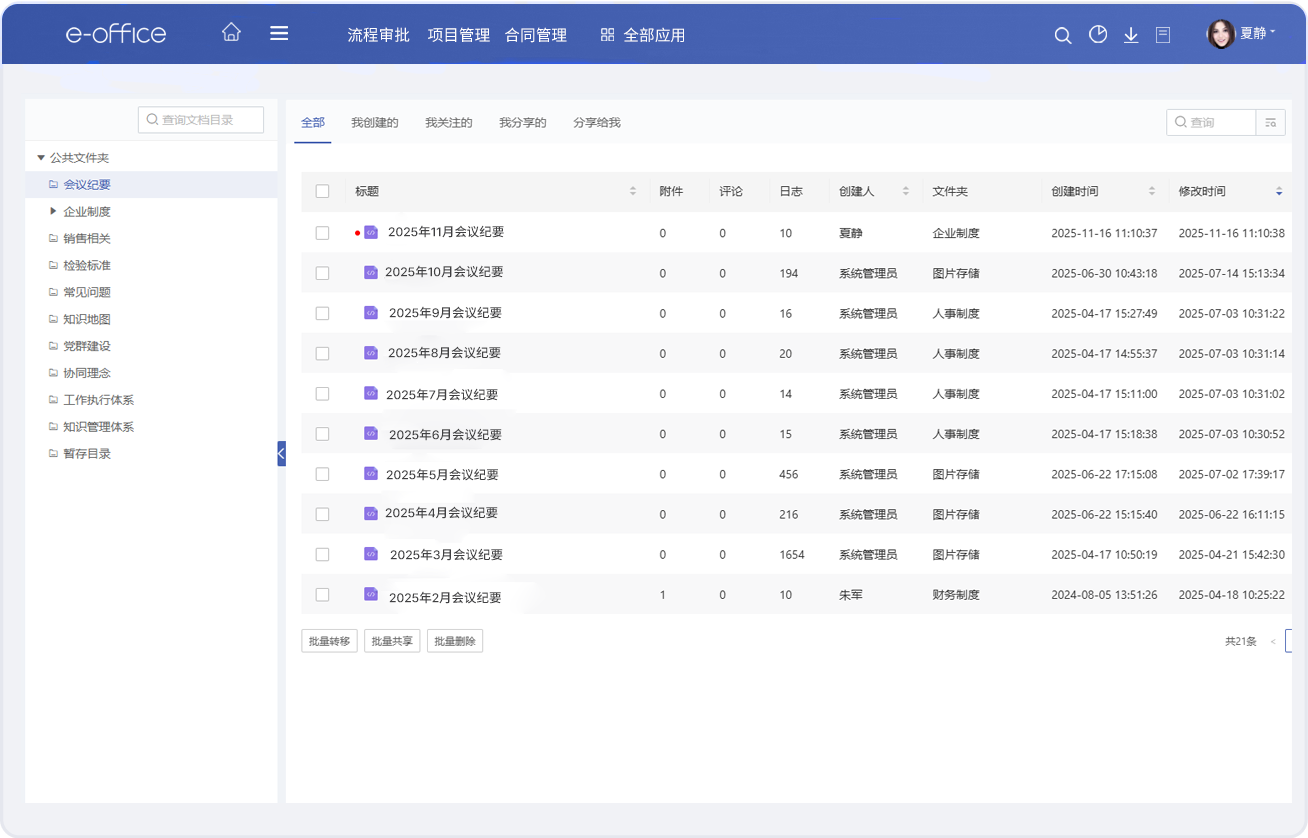This screenshot has height=838, width=1308.
Task: Open the 合同管理 menu item
Action: 536,35
